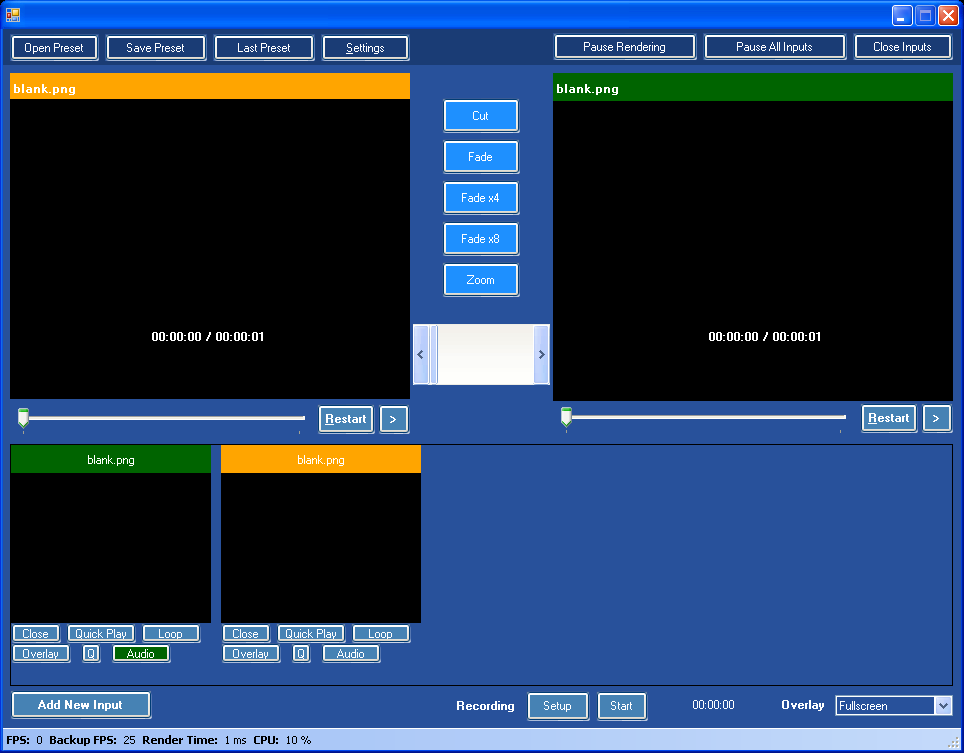Open the application icon in the title bar

pyautogui.click(x=13, y=15)
